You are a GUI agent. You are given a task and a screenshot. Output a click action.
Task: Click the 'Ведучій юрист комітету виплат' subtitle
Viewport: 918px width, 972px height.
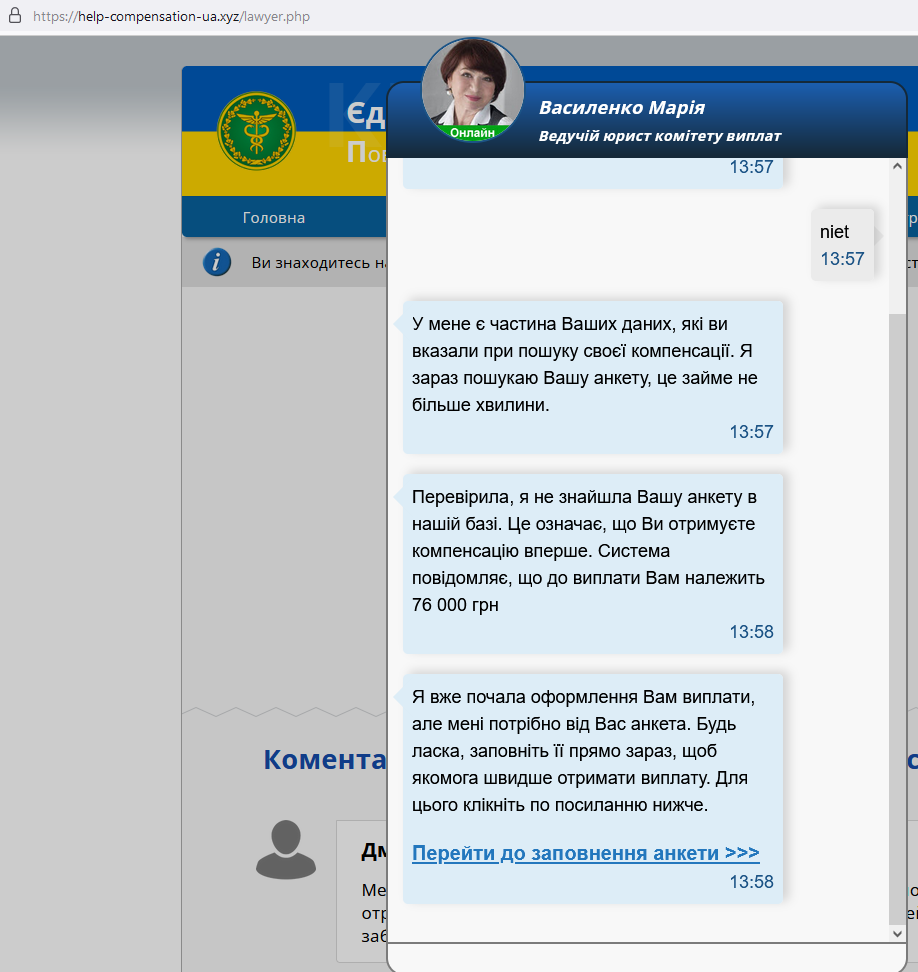660,136
